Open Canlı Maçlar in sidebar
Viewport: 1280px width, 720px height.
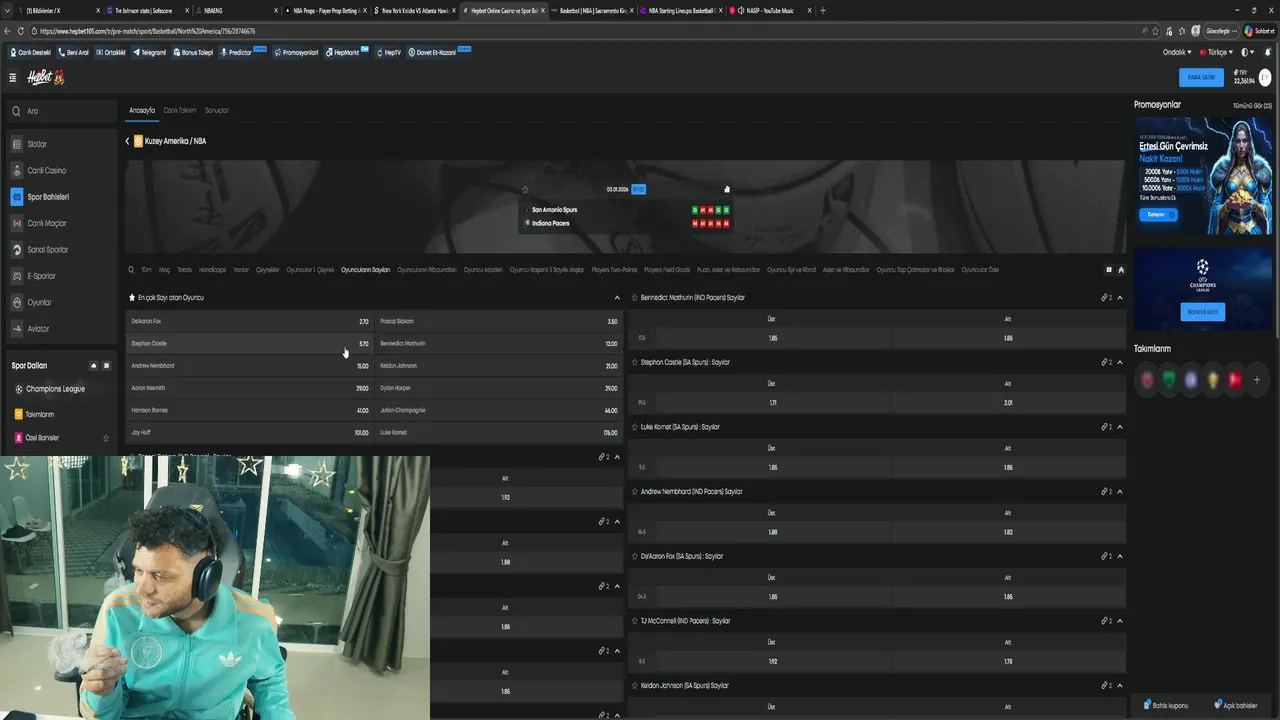[61, 223]
